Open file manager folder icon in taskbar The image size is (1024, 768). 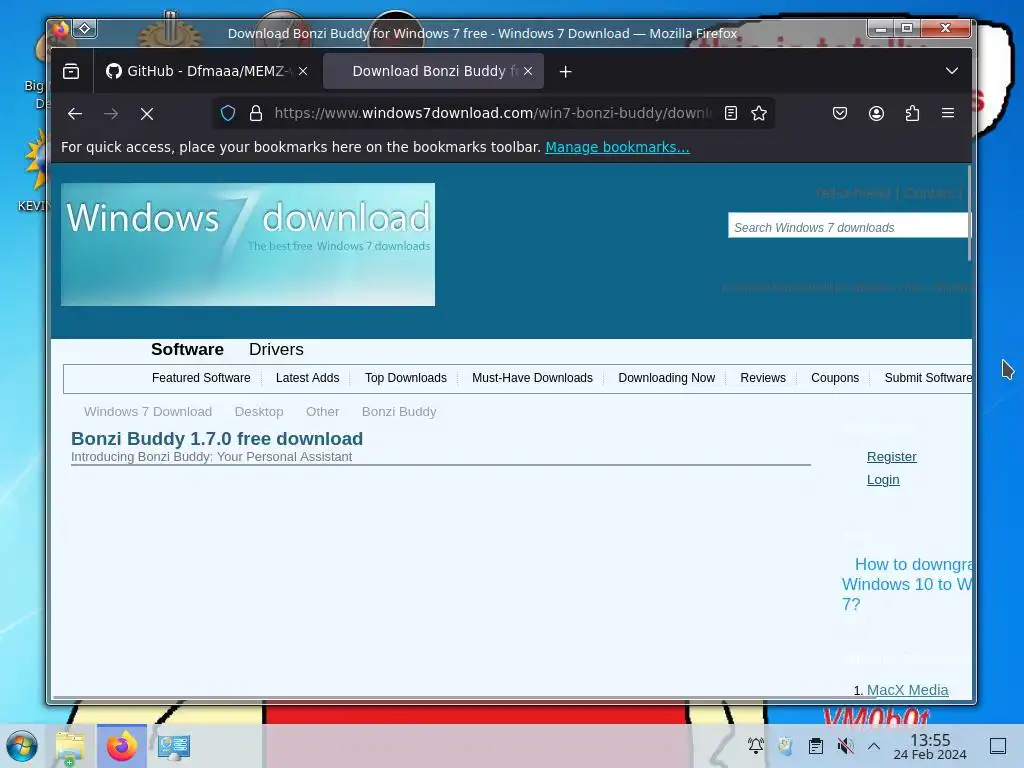click(70, 746)
